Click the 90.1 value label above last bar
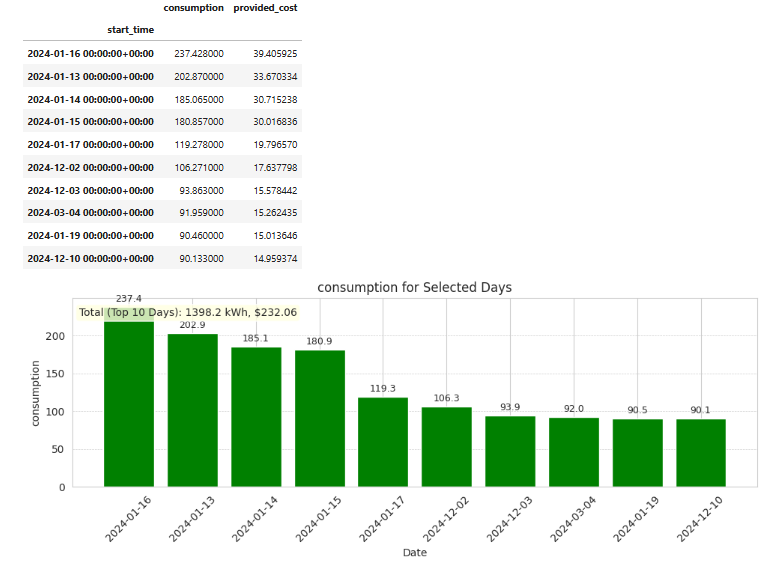Image resolution: width=768 pixels, height=562 pixels. (701, 410)
